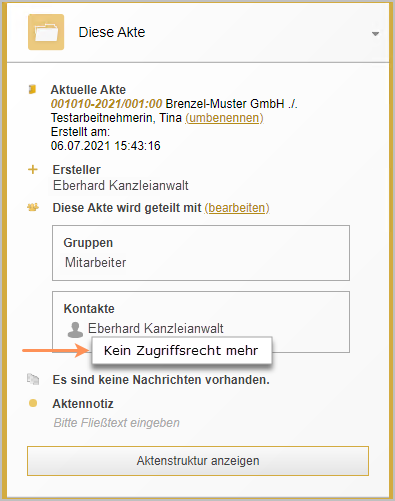The image size is (395, 501).
Task: Collapse the Diese Akte panel arrow
Action: tap(375, 34)
